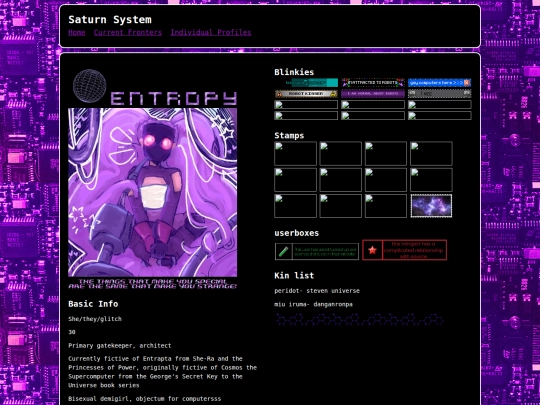
Task: Click the broken blinkie directly below the grey blinkie
Action: 439,105
